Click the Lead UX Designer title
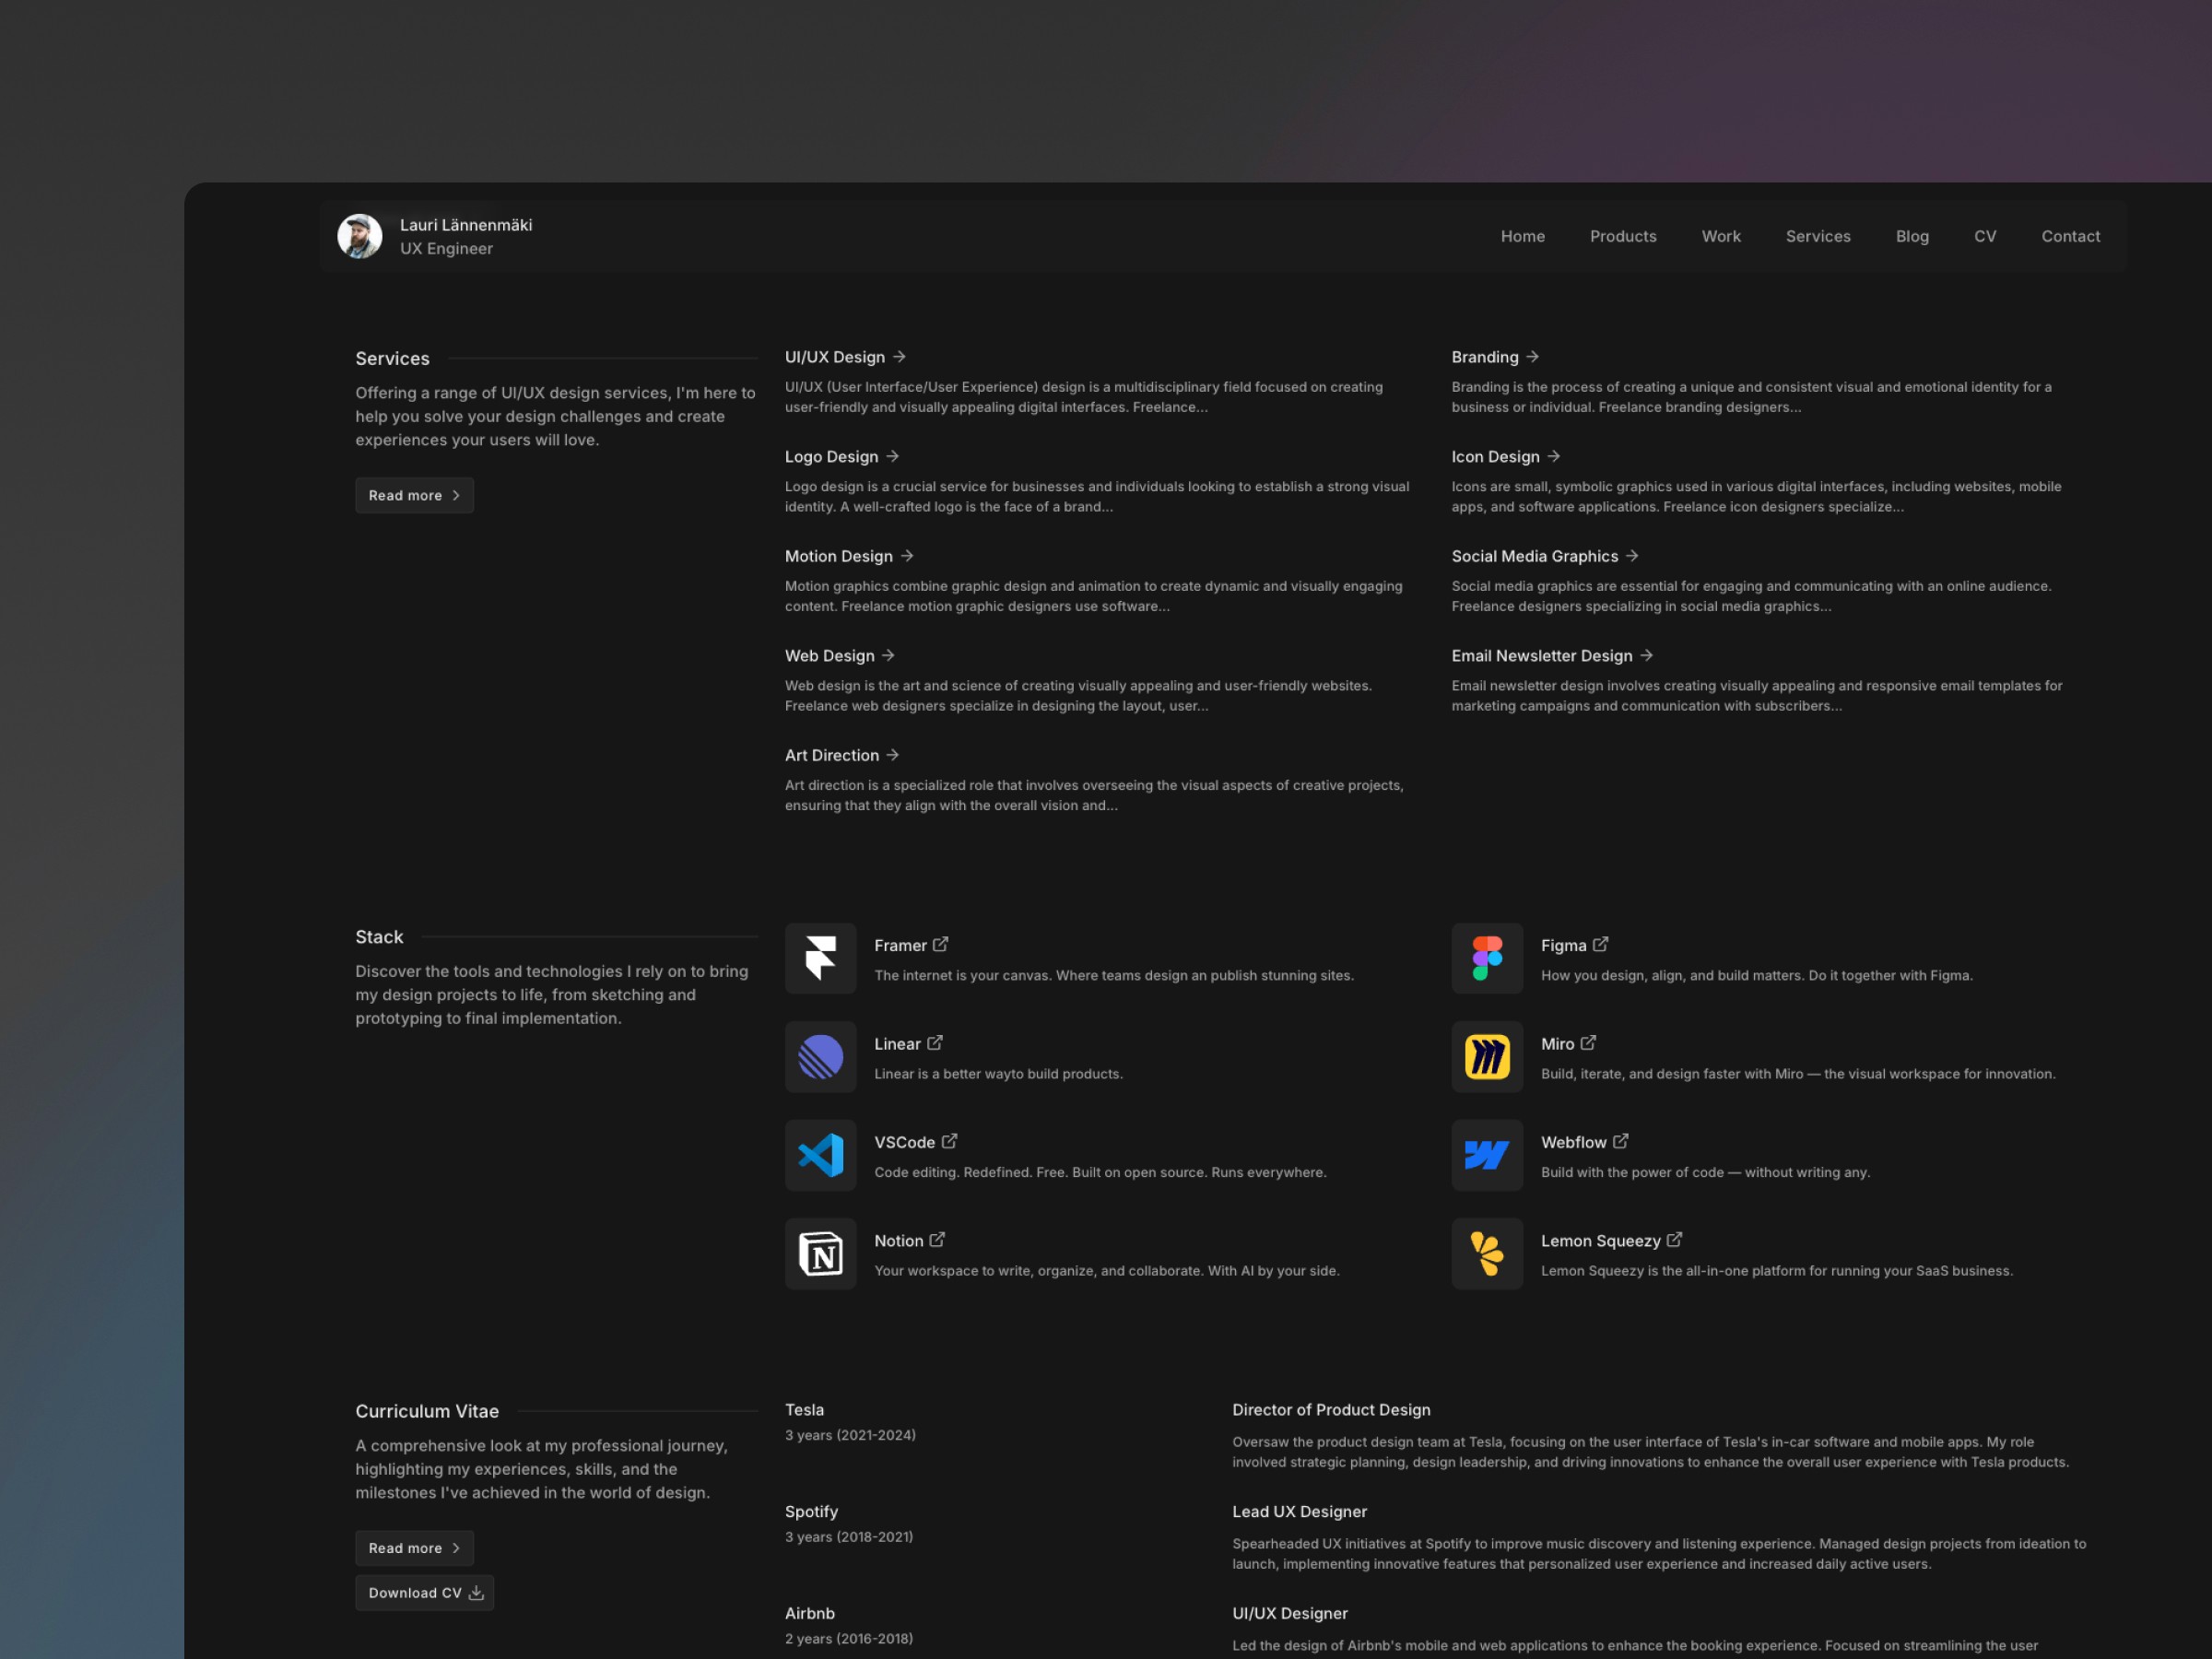The width and height of the screenshot is (2212, 1659). 1299,1512
